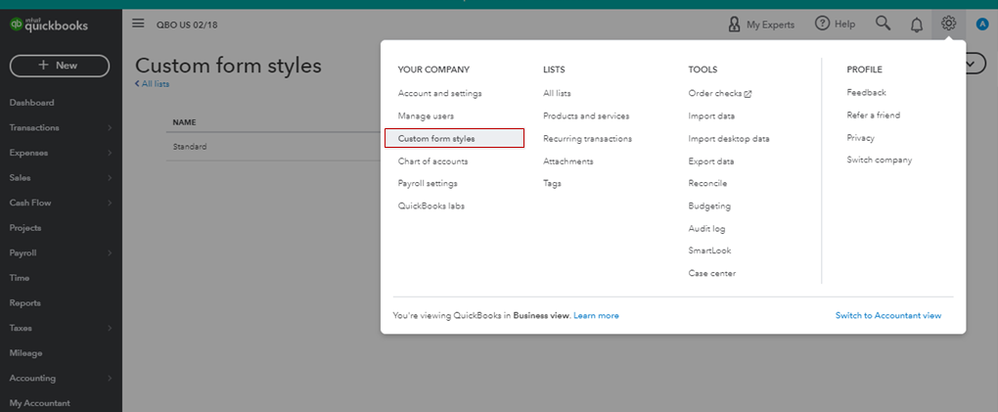Click the New button

(59, 66)
